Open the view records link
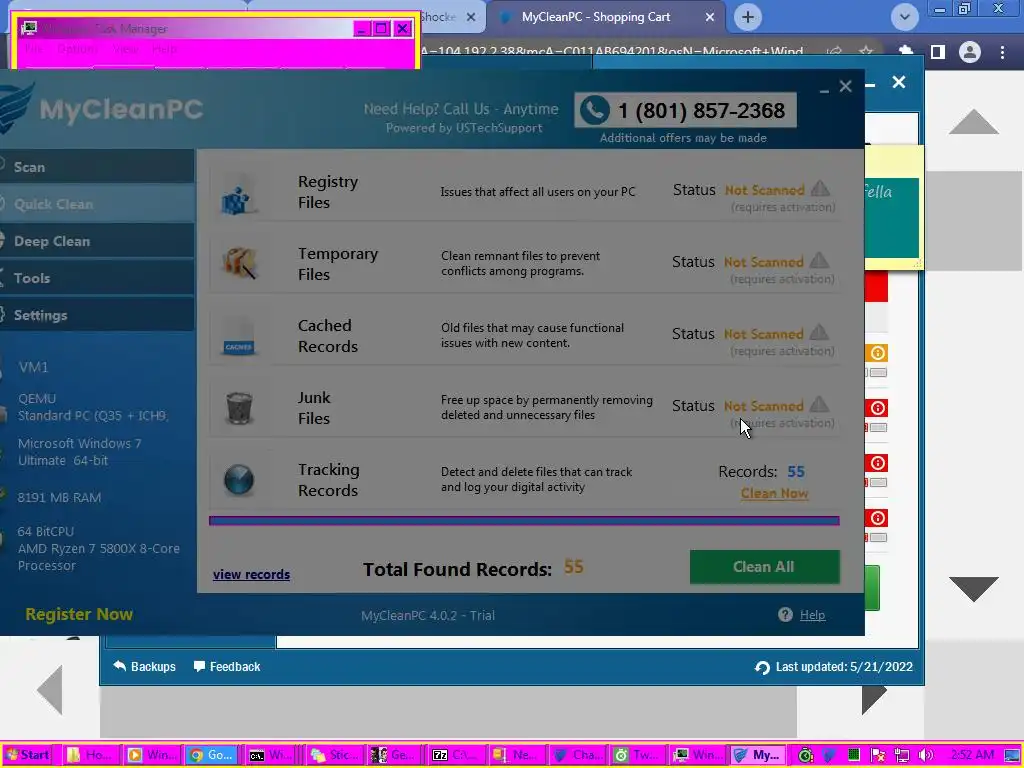This screenshot has width=1024, height=768. (x=251, y=575)
